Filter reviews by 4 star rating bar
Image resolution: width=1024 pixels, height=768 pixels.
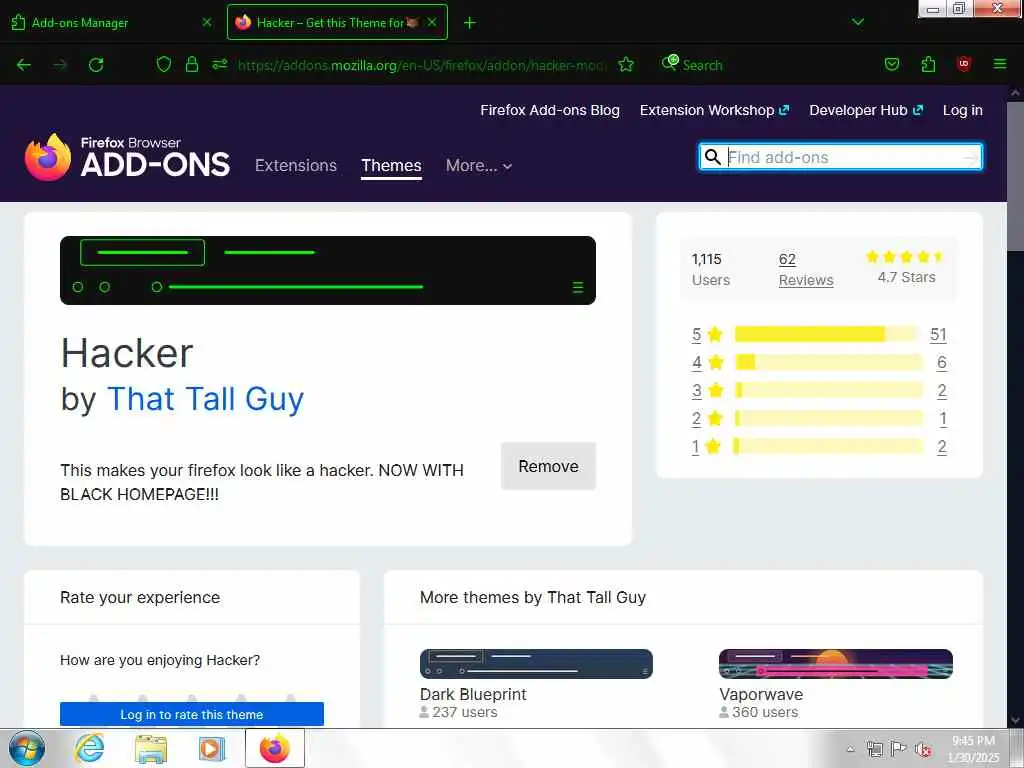pos(827,362)
